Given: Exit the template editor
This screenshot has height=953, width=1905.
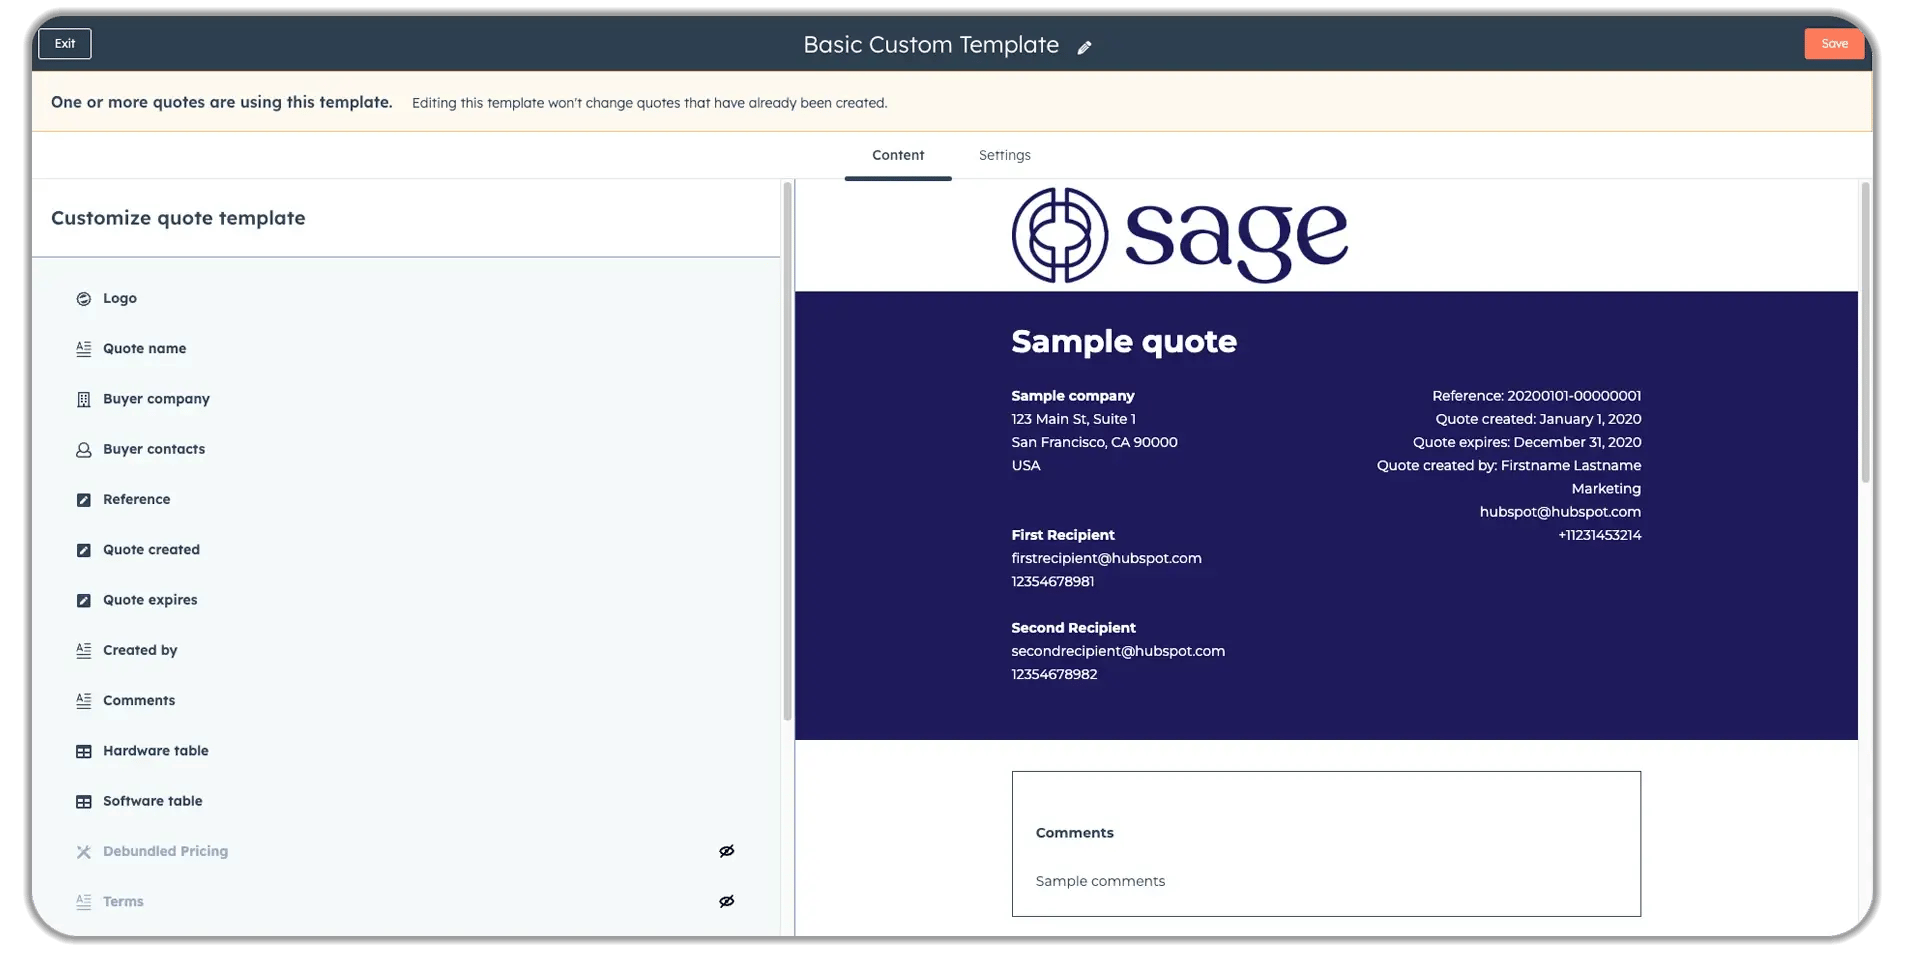Looking at the screenshot, I should coord(64,43).
